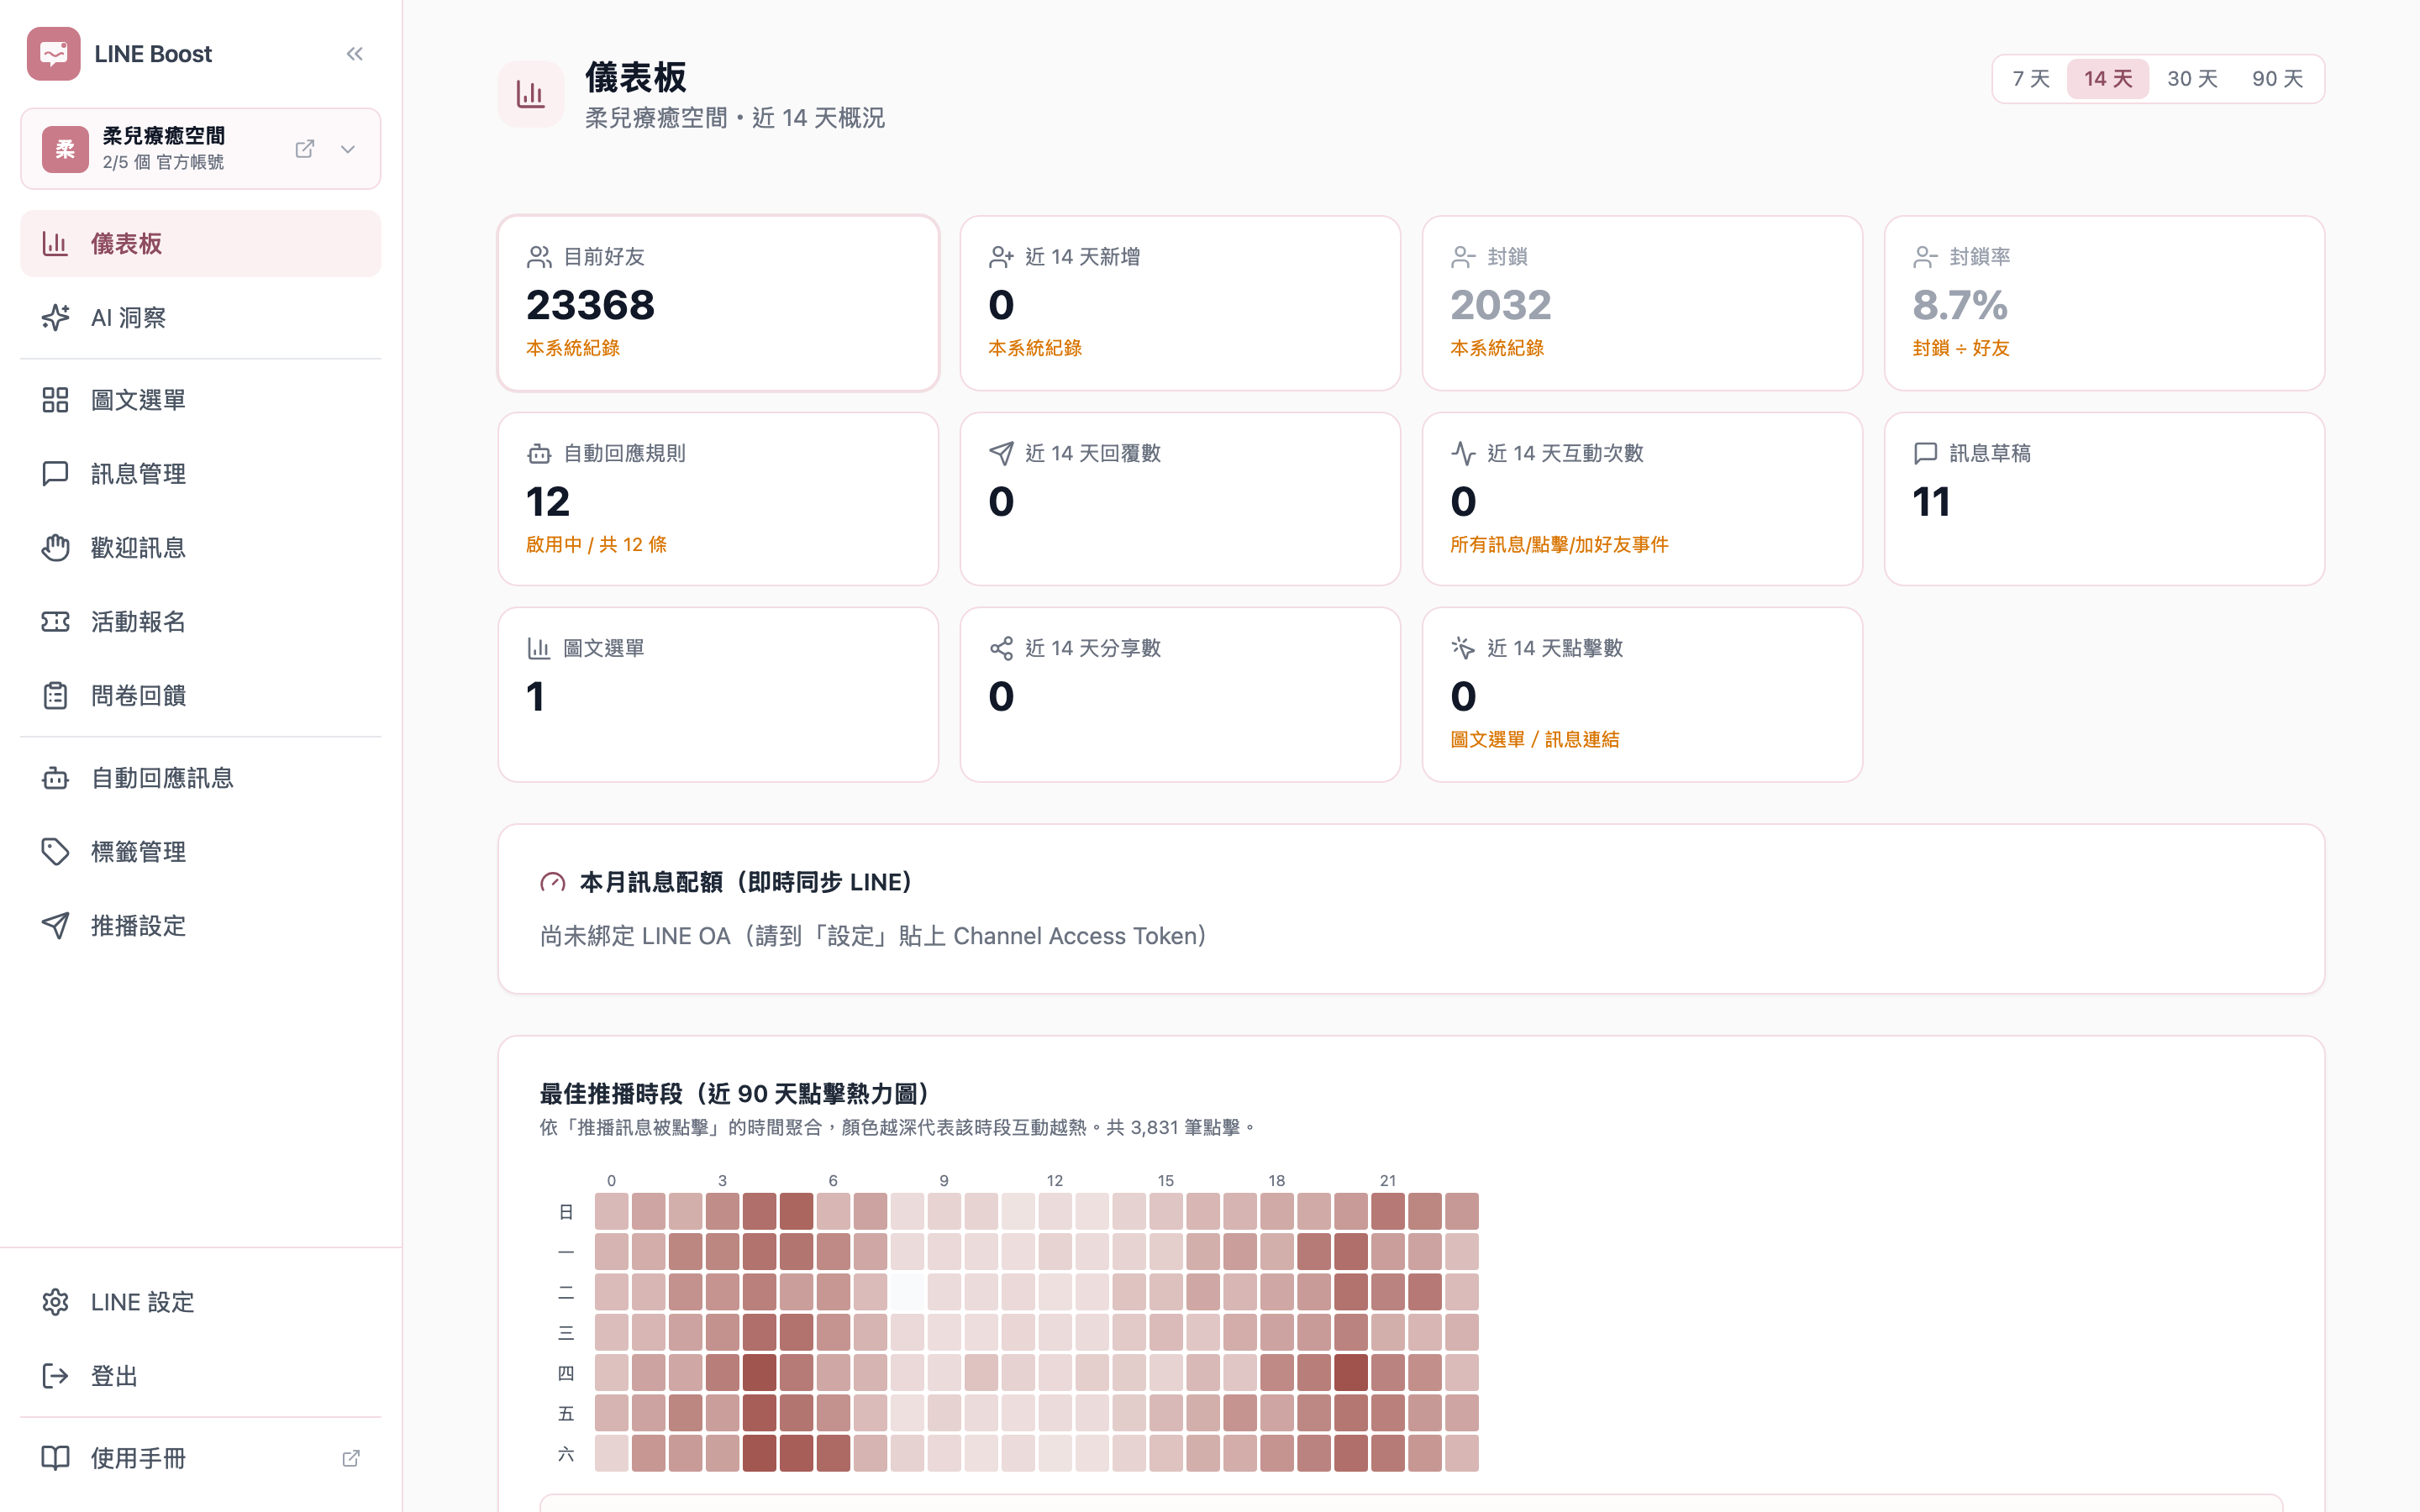Click the 本月訊息配額 gauge icon

tap(553, 882)
